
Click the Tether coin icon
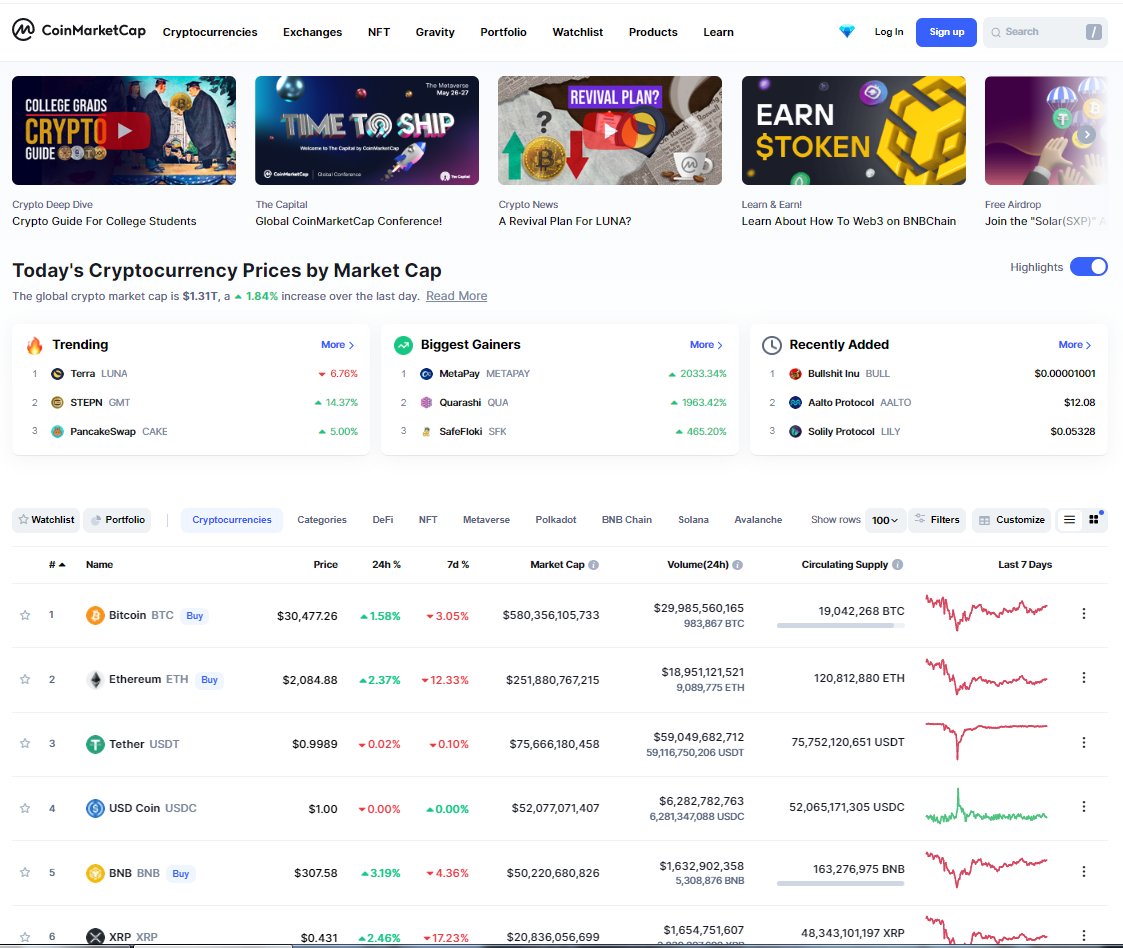95,744
